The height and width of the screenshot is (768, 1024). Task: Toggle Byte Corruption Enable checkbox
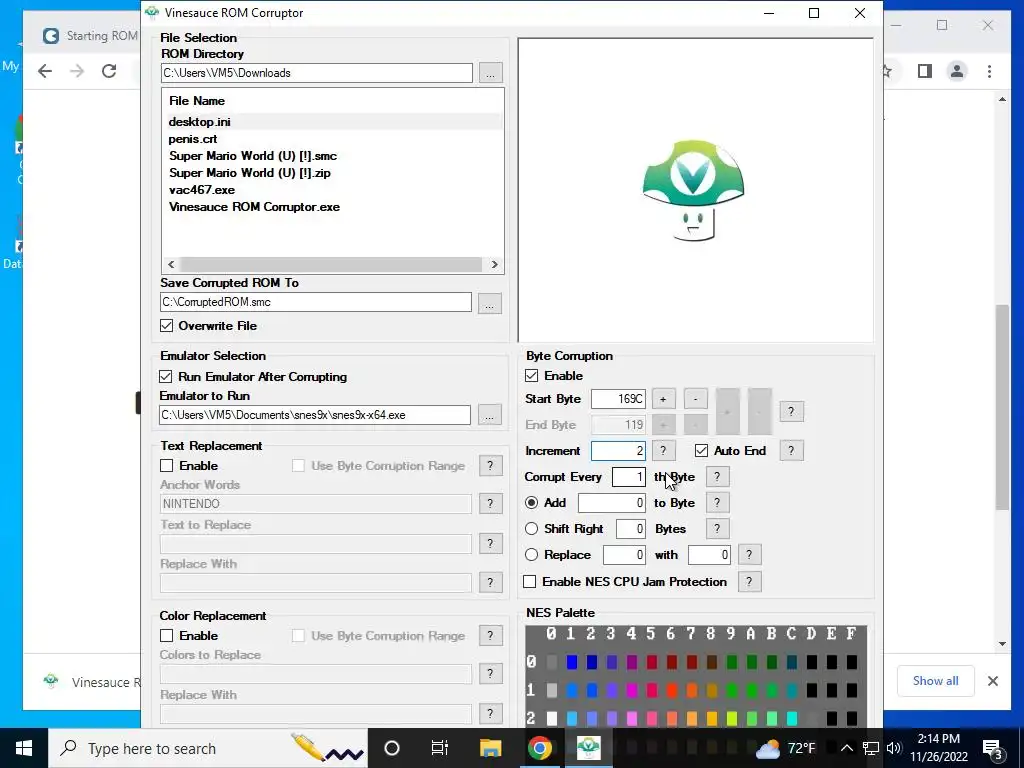532,376
